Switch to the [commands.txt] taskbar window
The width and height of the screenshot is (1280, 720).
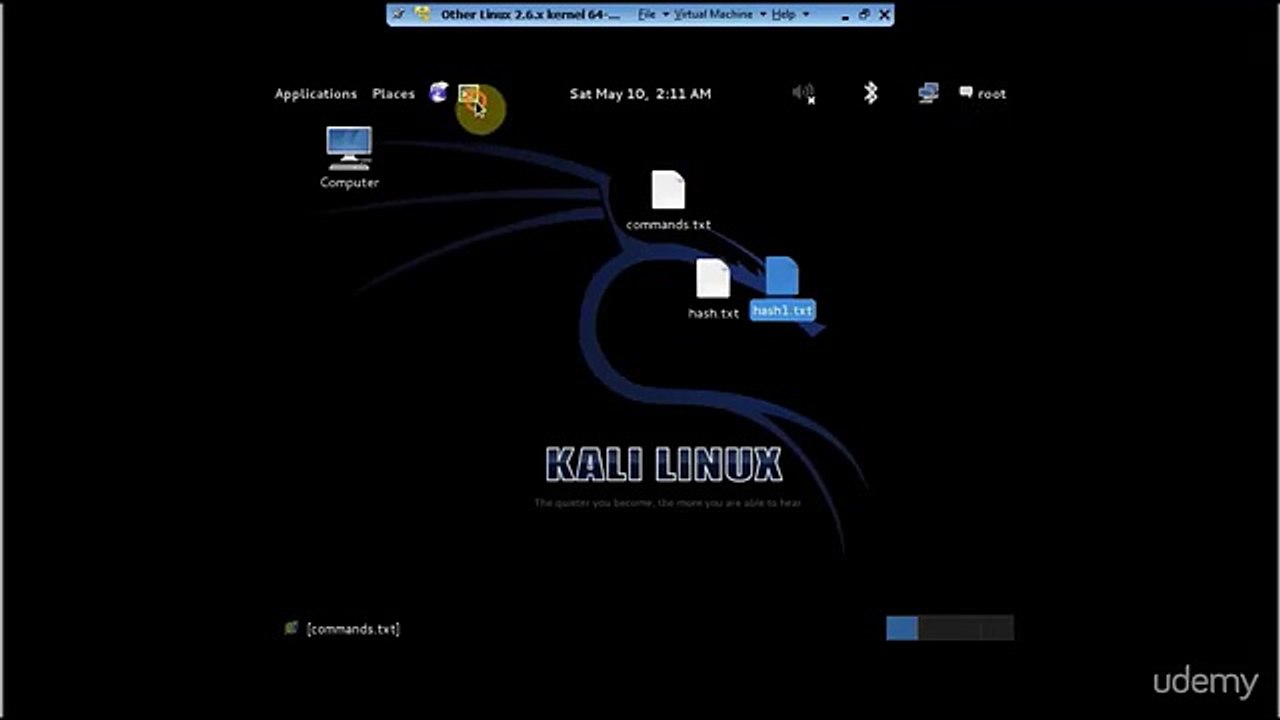pyautogui.click(x=342, y=628)
